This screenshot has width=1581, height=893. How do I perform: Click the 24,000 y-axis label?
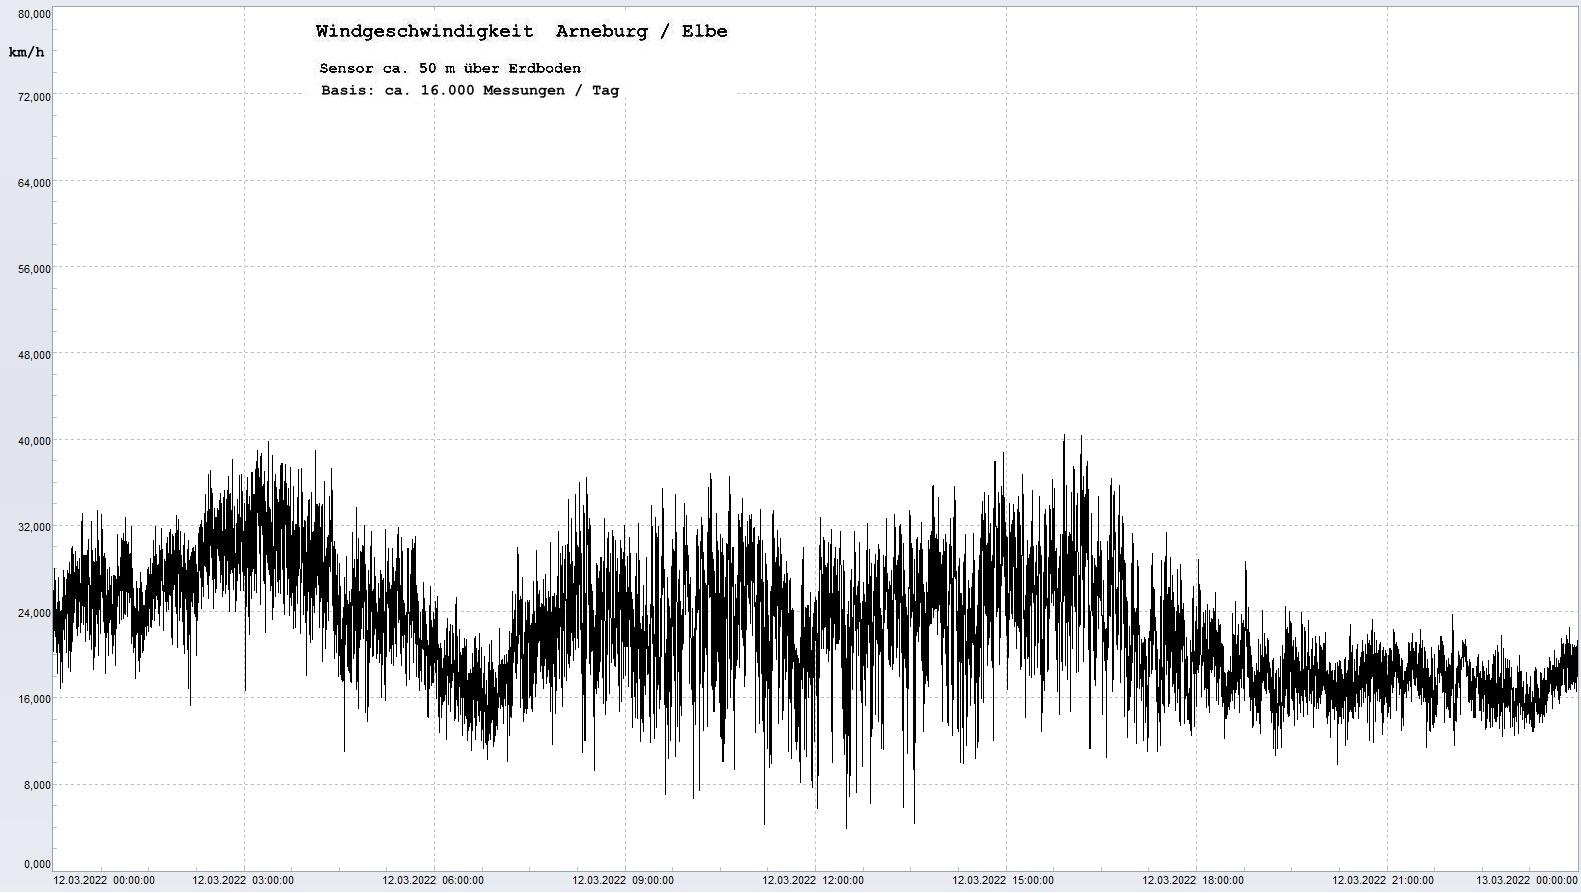coord(34,613)
